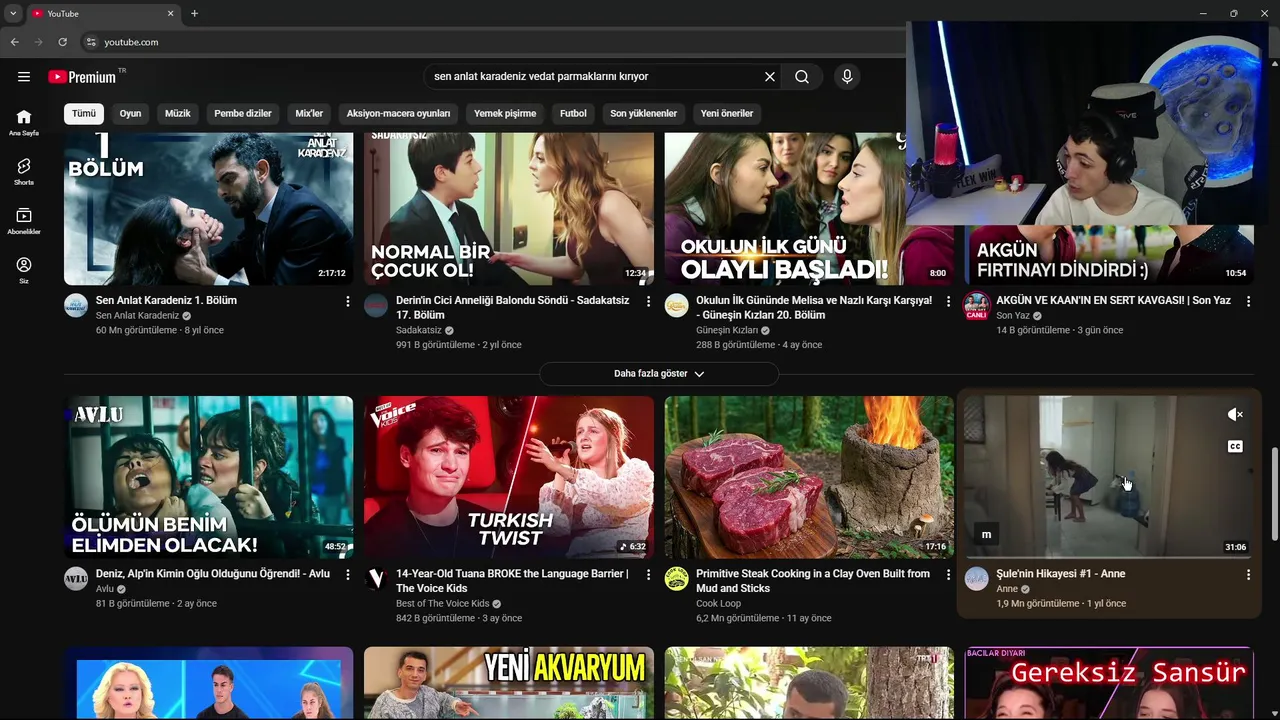Open options for Primitive Steak Cooking video
Viewport: 1280px width, 720px height.
948,575
